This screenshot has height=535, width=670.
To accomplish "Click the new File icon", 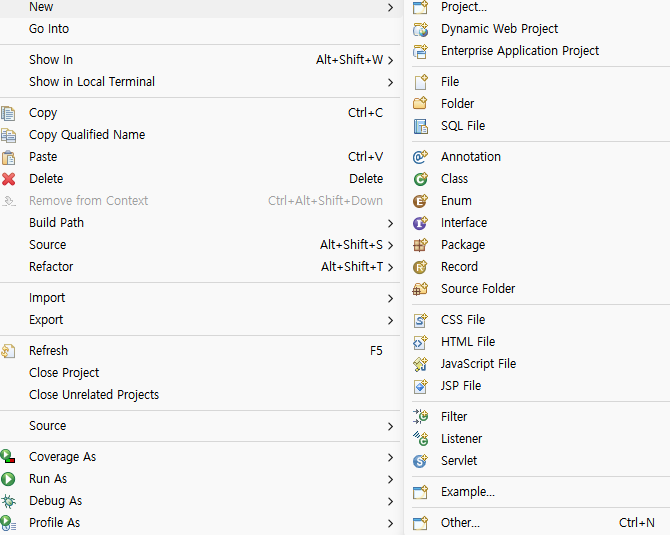I will 420,82.
